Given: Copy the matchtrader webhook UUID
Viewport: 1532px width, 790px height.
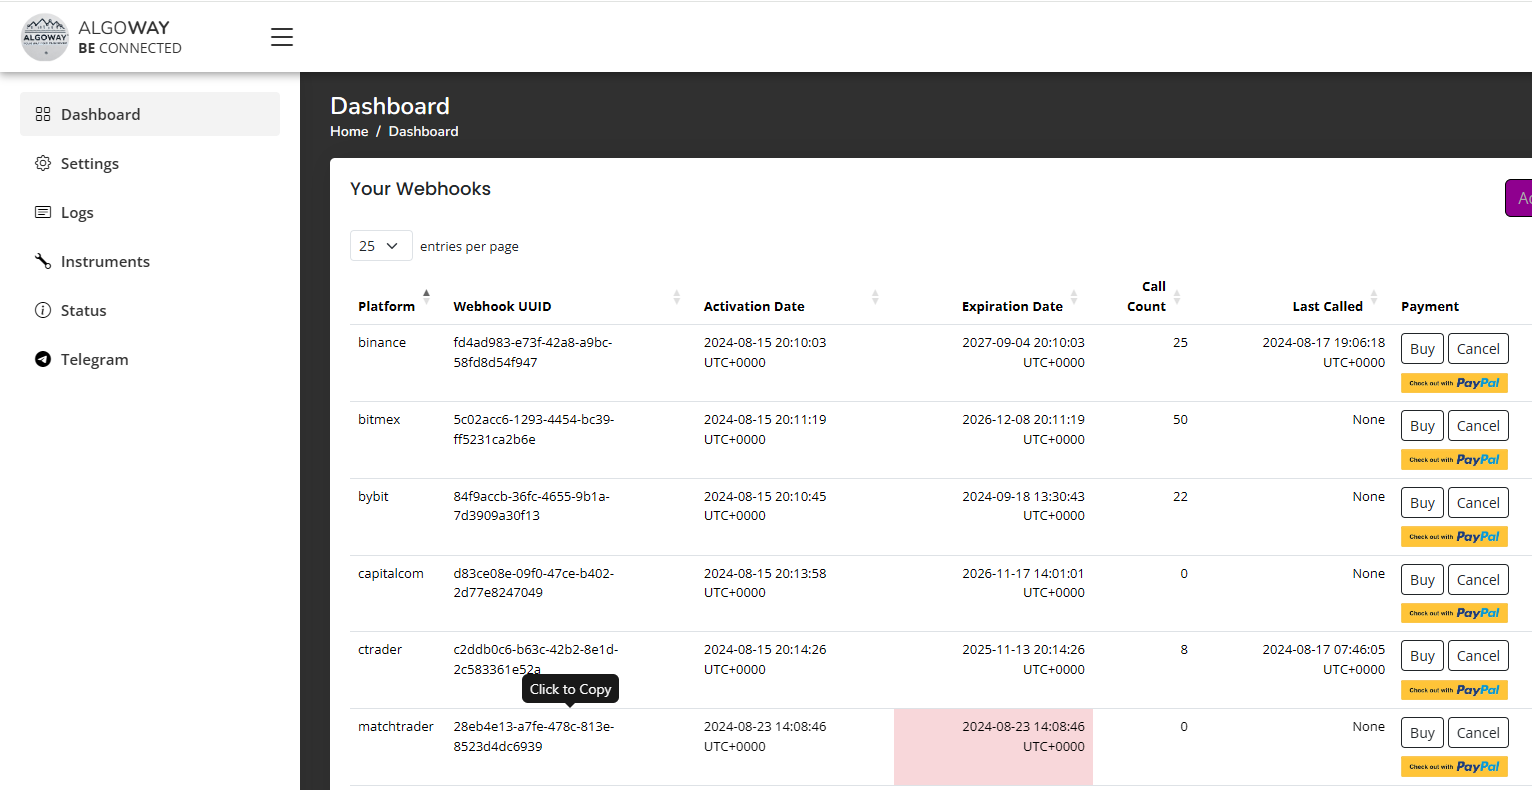Looking at the screenshot, I should tap(534, 736).
